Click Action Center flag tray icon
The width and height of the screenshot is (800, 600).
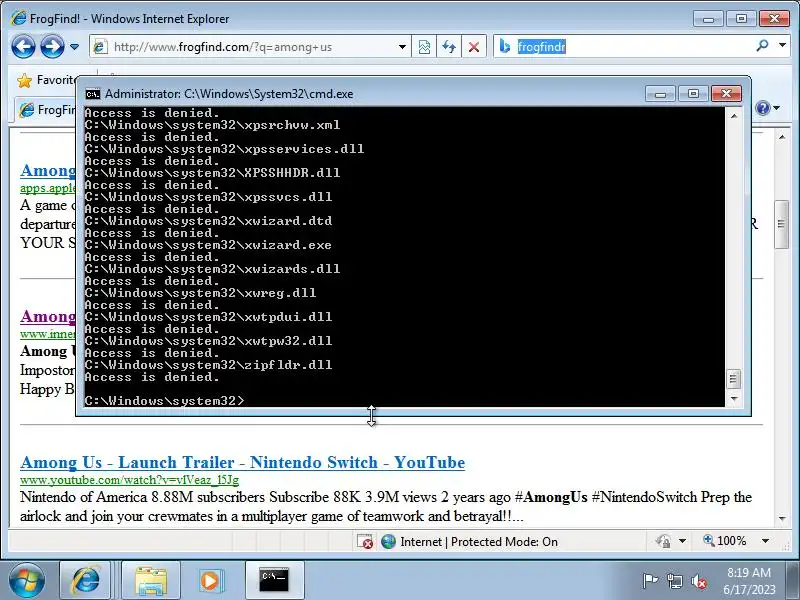[x=650, y=581]
